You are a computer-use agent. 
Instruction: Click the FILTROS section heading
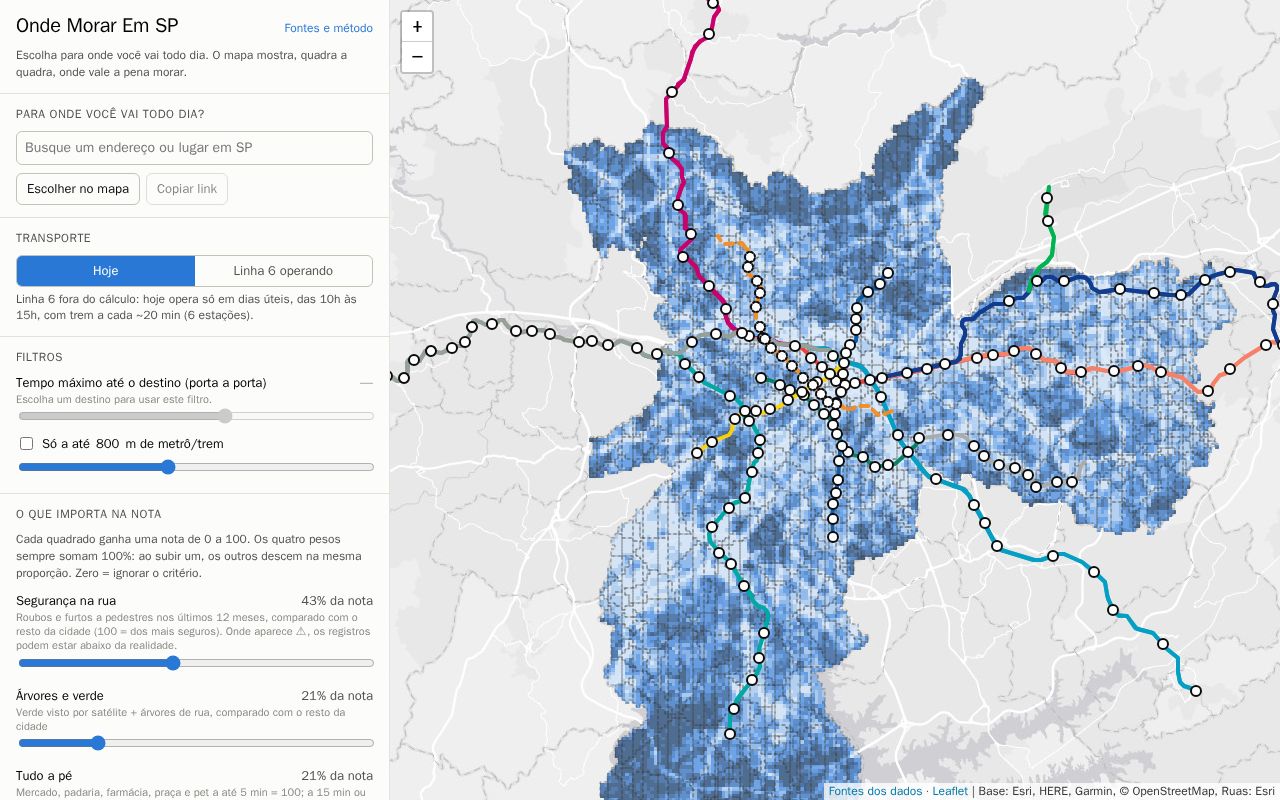point(39,357)
